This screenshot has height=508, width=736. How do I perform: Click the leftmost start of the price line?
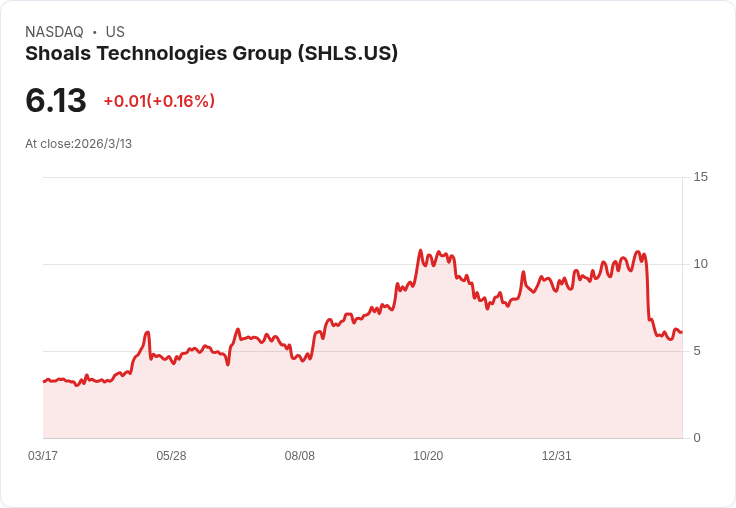click(x=44, y=381)
